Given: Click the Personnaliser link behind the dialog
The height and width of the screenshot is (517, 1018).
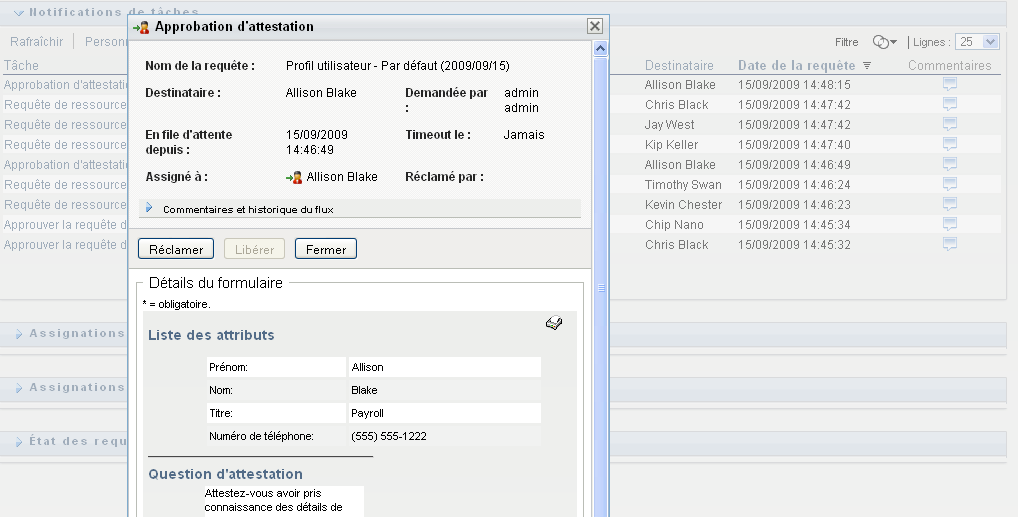Looking at the screenshot, I should coord(106,42).
